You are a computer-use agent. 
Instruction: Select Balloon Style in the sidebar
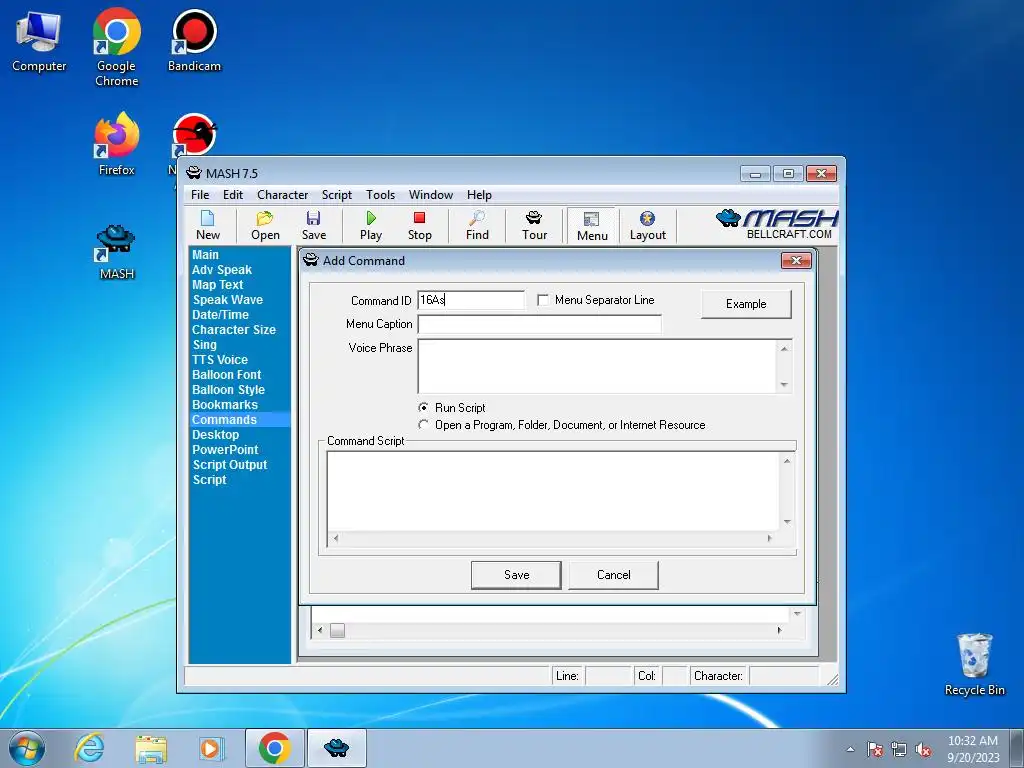click(x=228, y=390)
